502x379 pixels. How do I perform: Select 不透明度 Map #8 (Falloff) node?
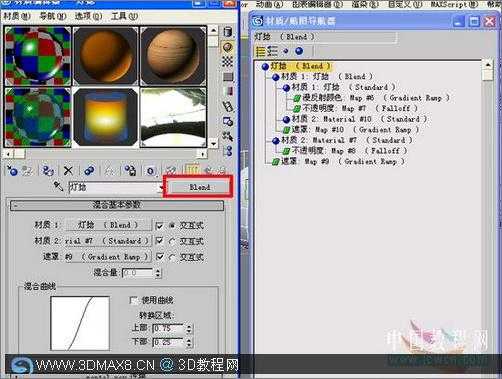click(344, 151)
